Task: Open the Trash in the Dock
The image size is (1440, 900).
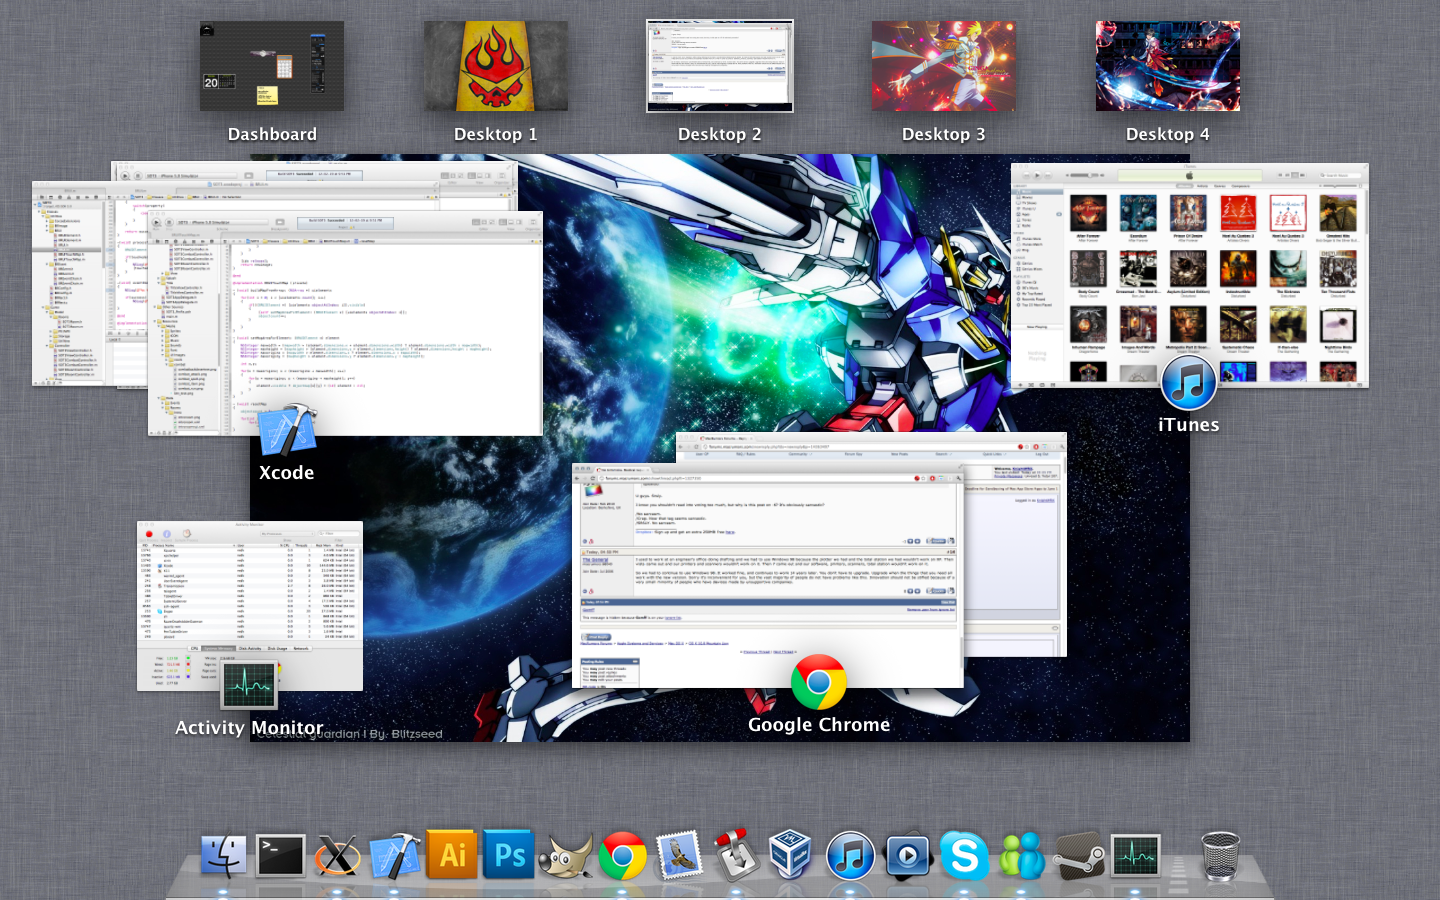Action: click(x=1220, y=857)
